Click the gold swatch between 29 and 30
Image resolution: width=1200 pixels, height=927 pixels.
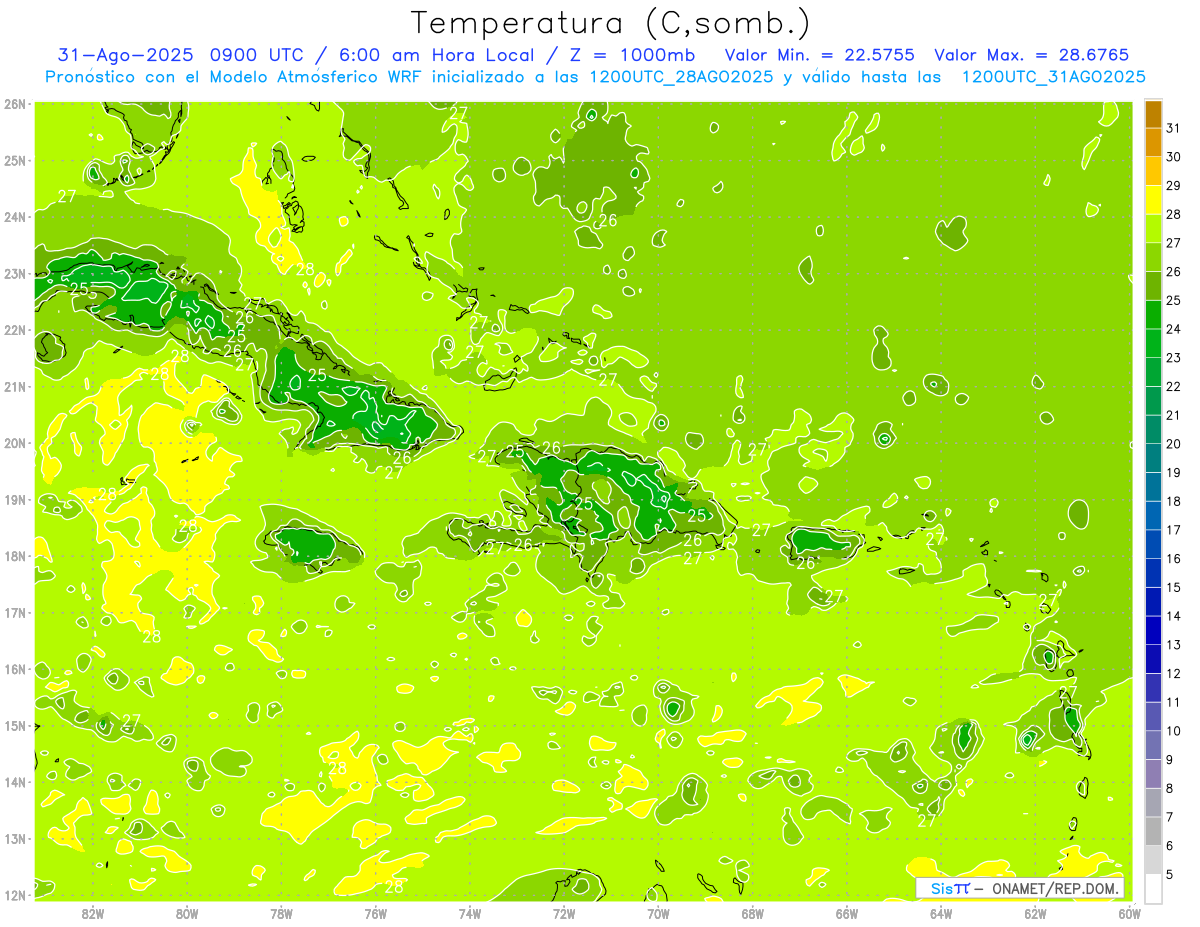tap(1153, 171)
